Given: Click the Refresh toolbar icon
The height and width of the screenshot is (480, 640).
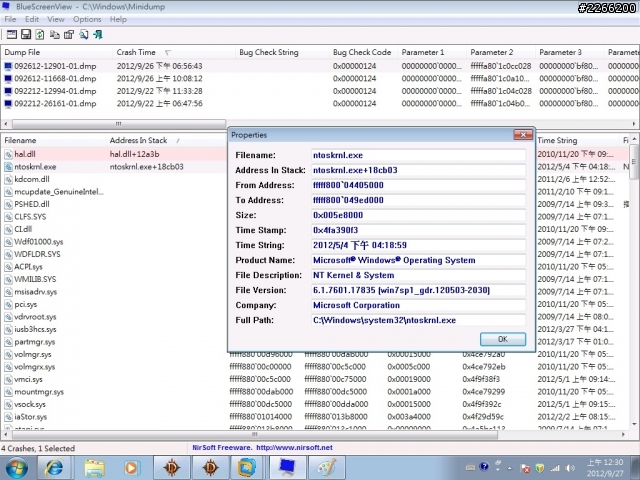Looking at the screenshot, I should [40, 35].
